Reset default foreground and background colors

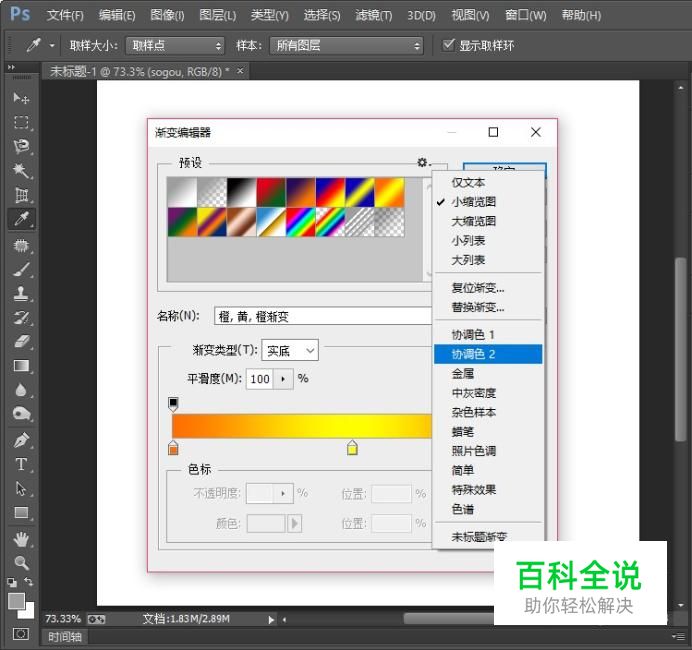click(x=12, y=582)
